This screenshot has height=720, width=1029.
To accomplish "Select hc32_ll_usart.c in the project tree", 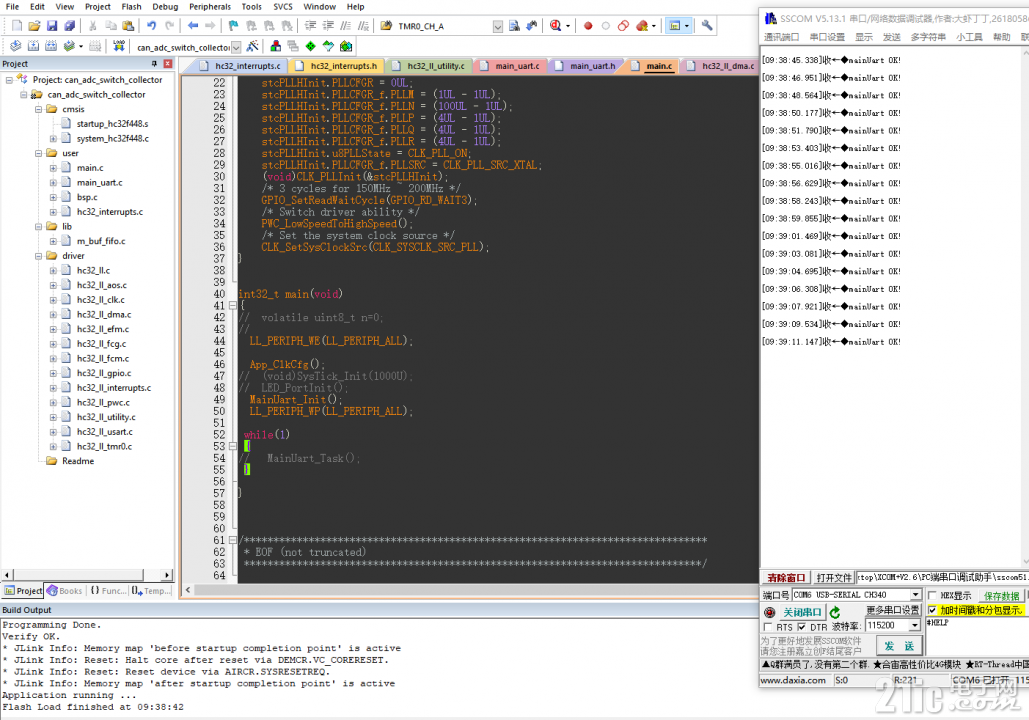I will click(104, 432).
